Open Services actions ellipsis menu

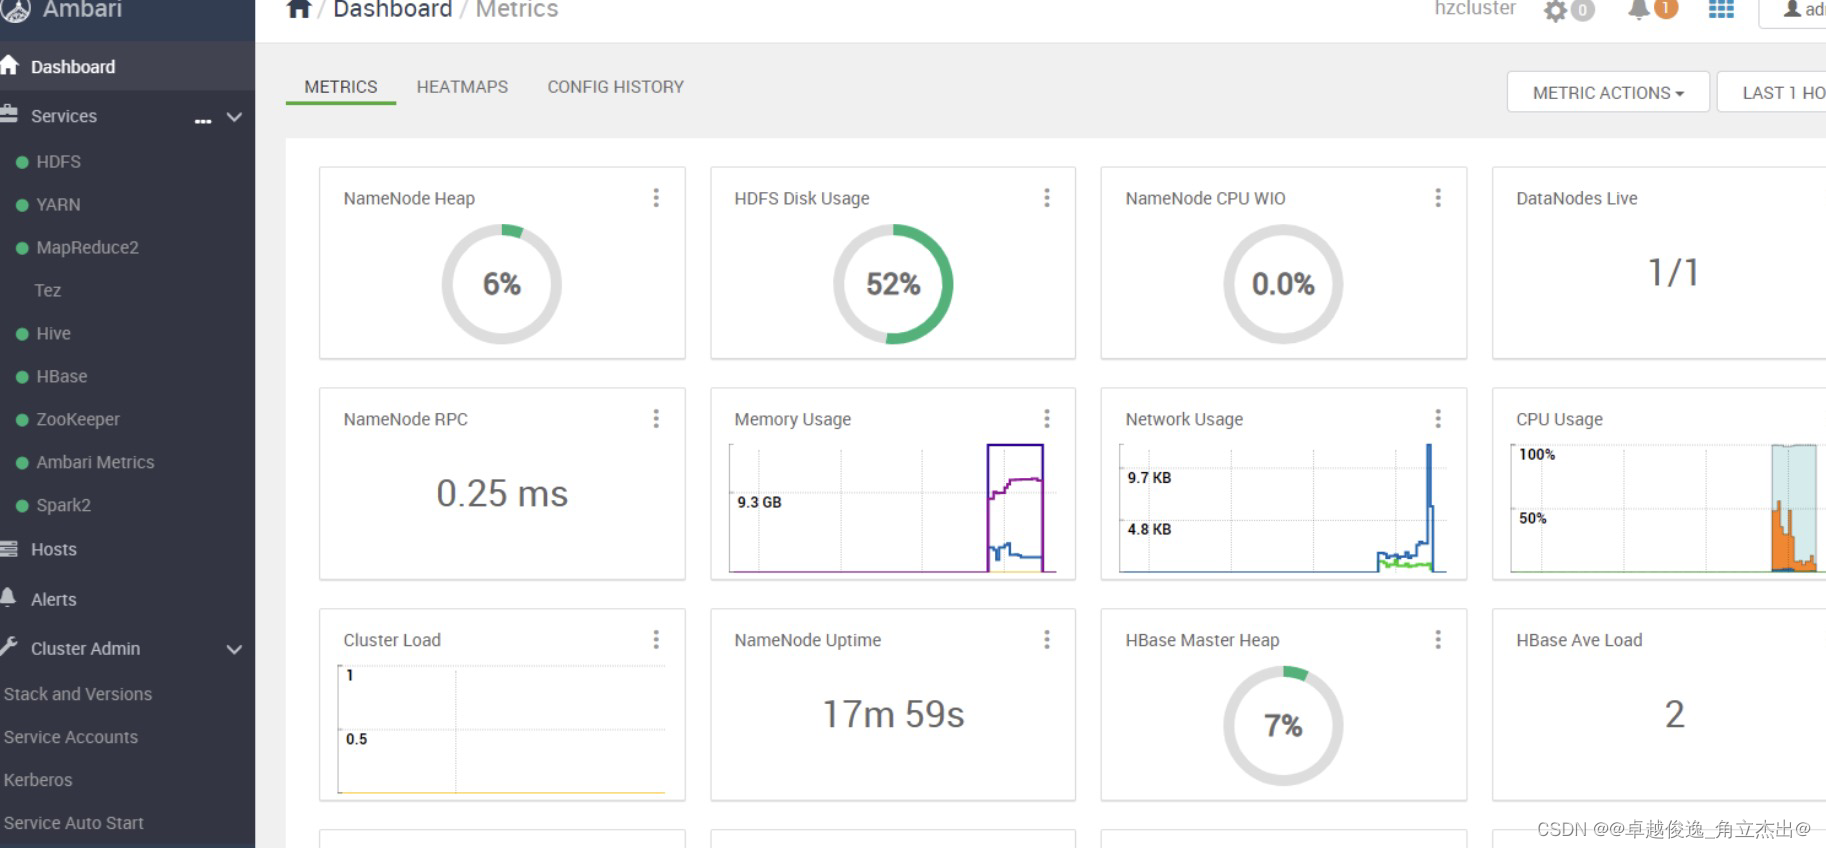203,121
